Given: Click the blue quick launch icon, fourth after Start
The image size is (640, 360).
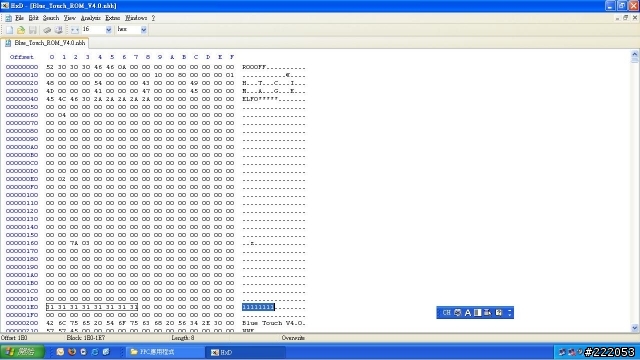Looking at the screenshot, I should [95, 352].
